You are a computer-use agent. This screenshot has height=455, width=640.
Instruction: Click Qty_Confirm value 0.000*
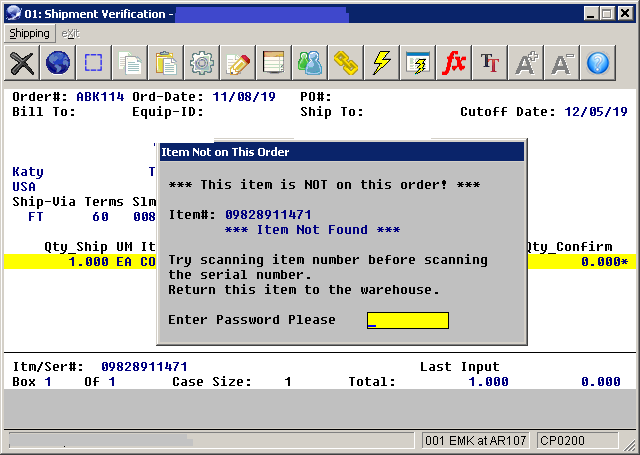(x=604, y=262)
